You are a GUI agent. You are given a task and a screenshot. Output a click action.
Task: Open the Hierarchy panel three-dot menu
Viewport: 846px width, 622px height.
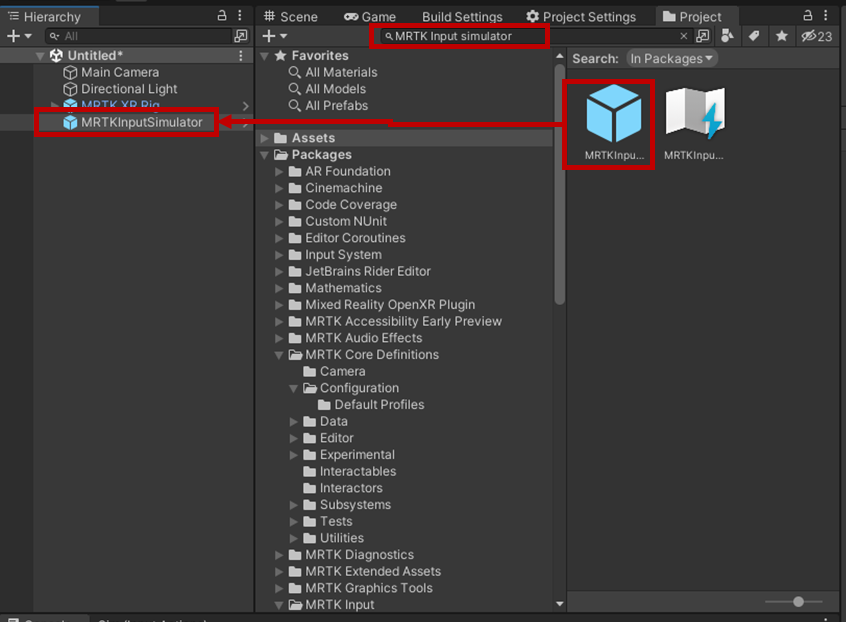pos(240,16)
